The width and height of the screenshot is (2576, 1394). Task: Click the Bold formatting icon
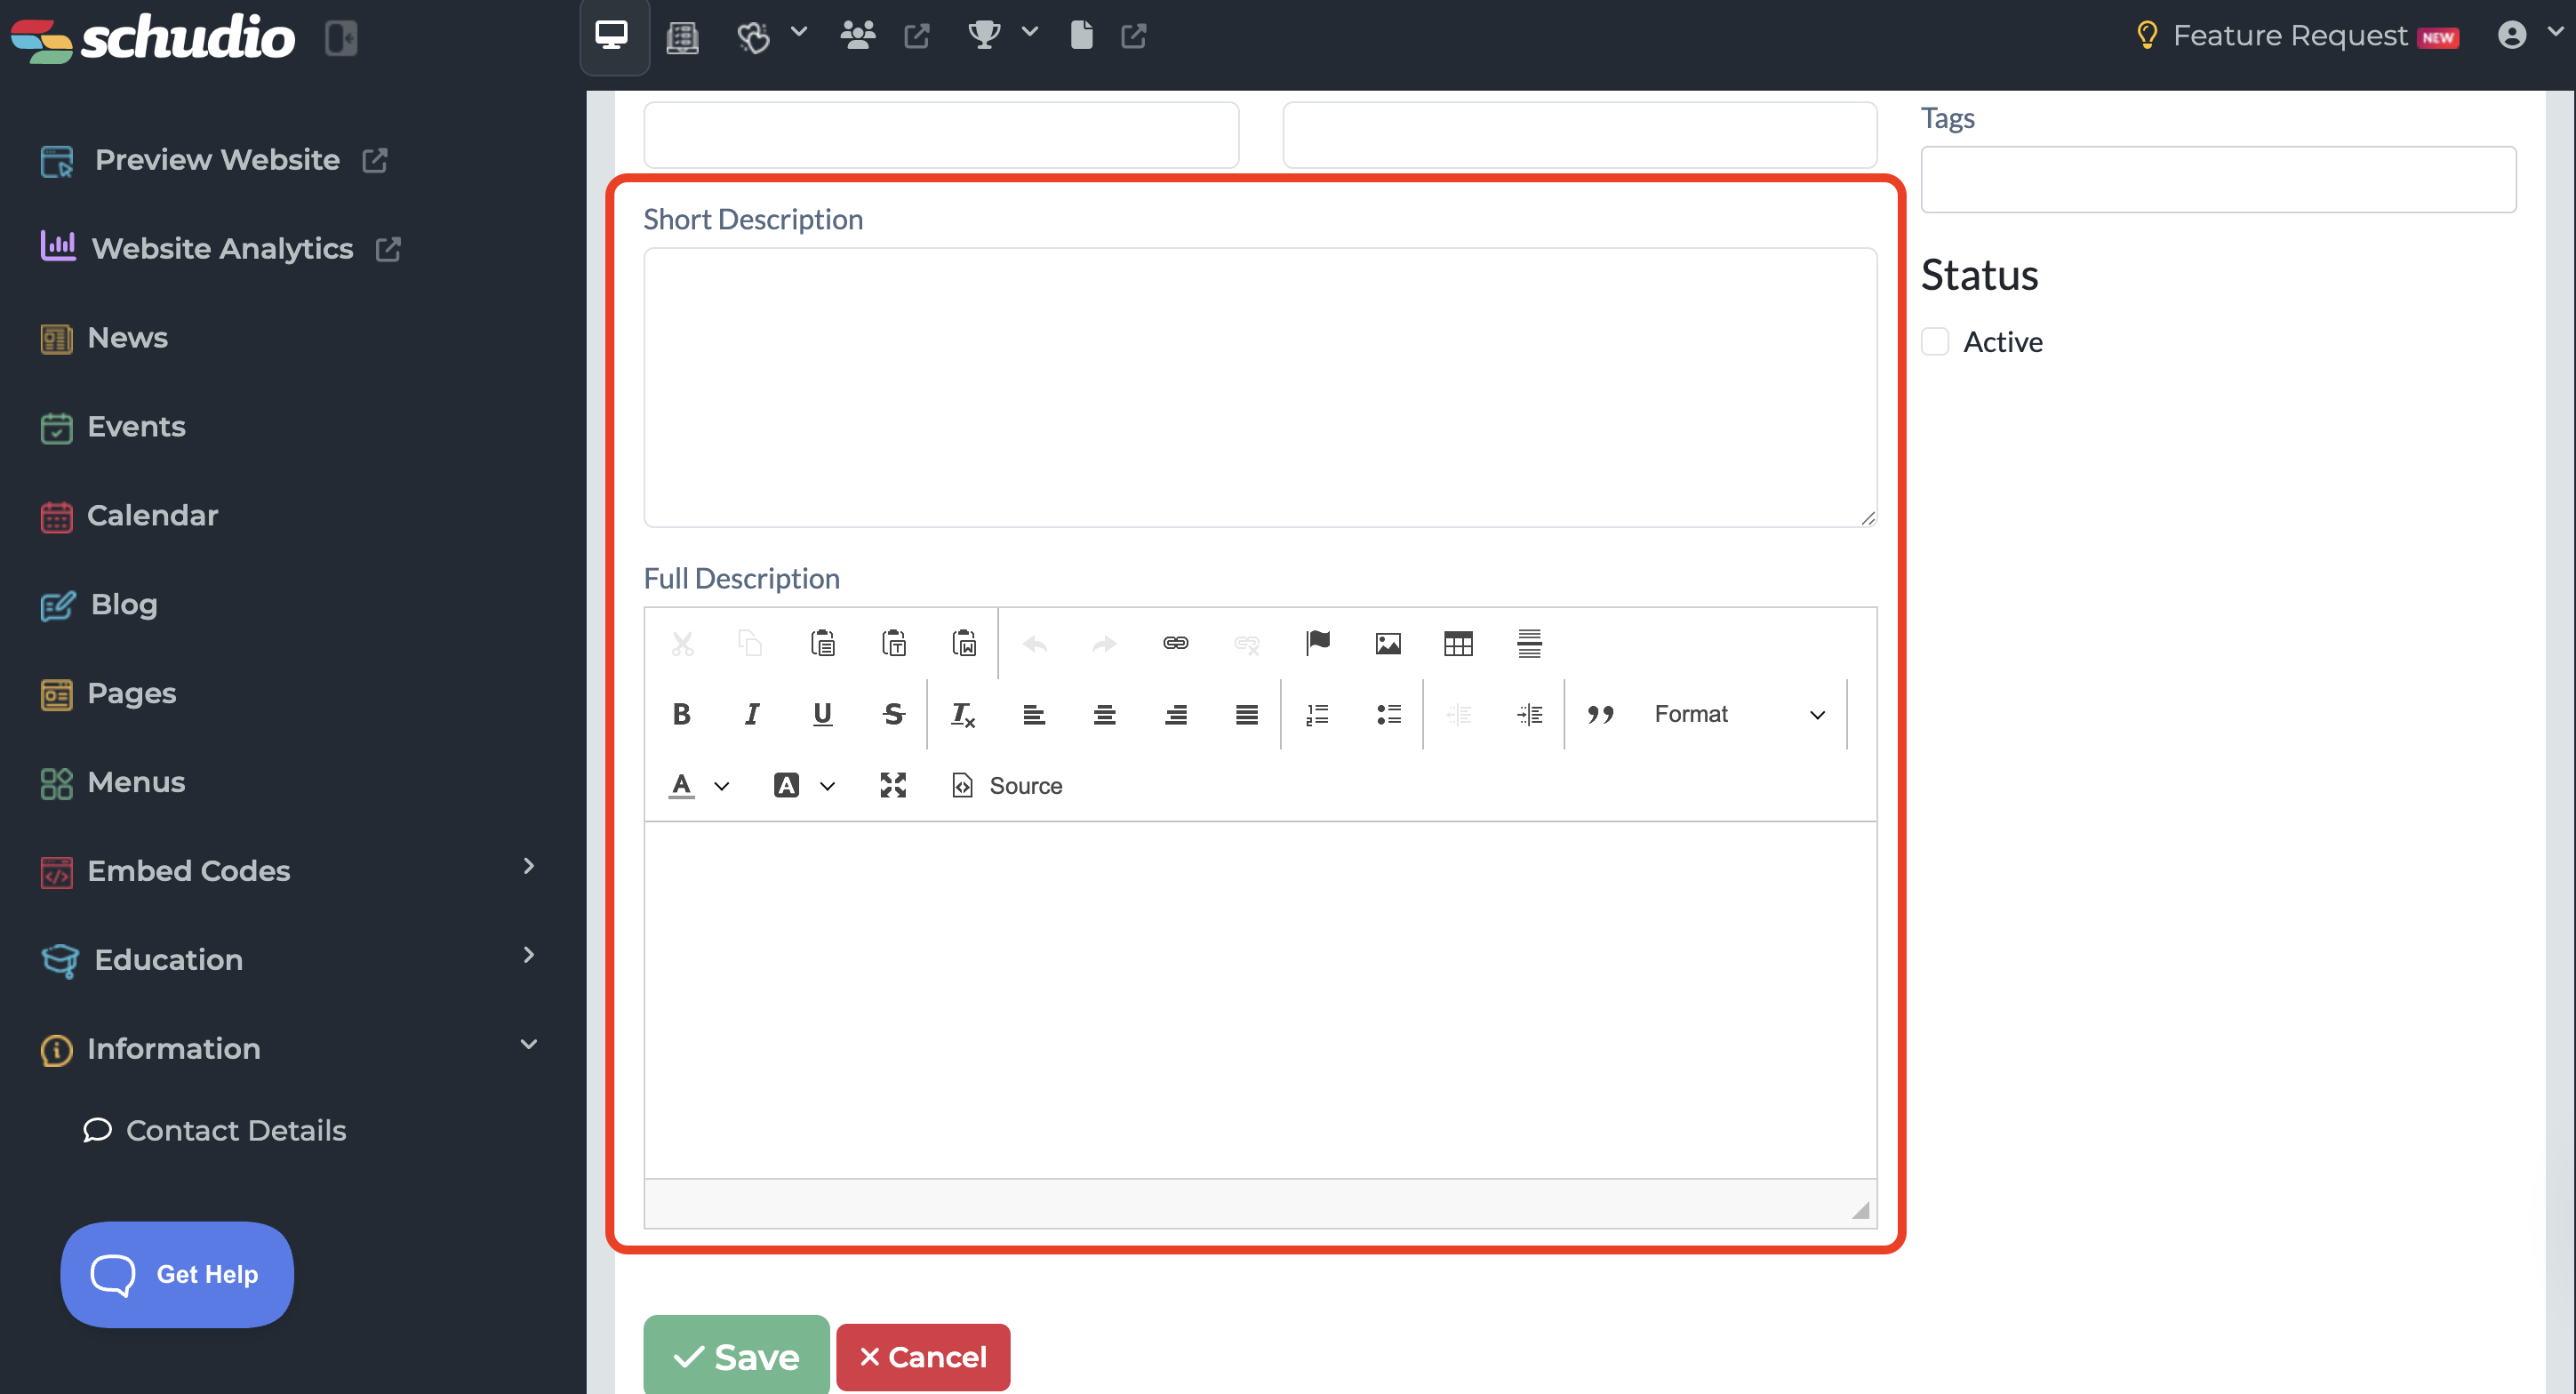coord(681,714)
